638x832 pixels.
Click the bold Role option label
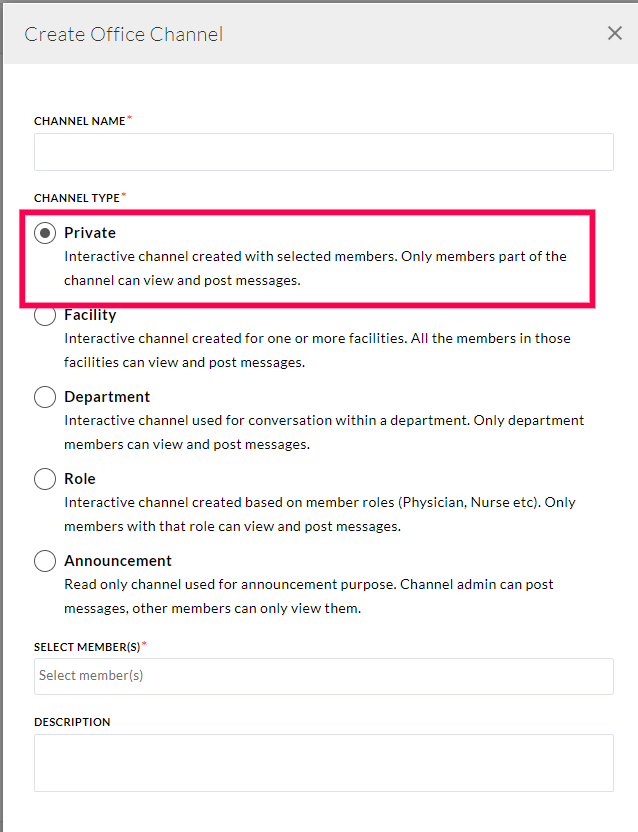80,479
